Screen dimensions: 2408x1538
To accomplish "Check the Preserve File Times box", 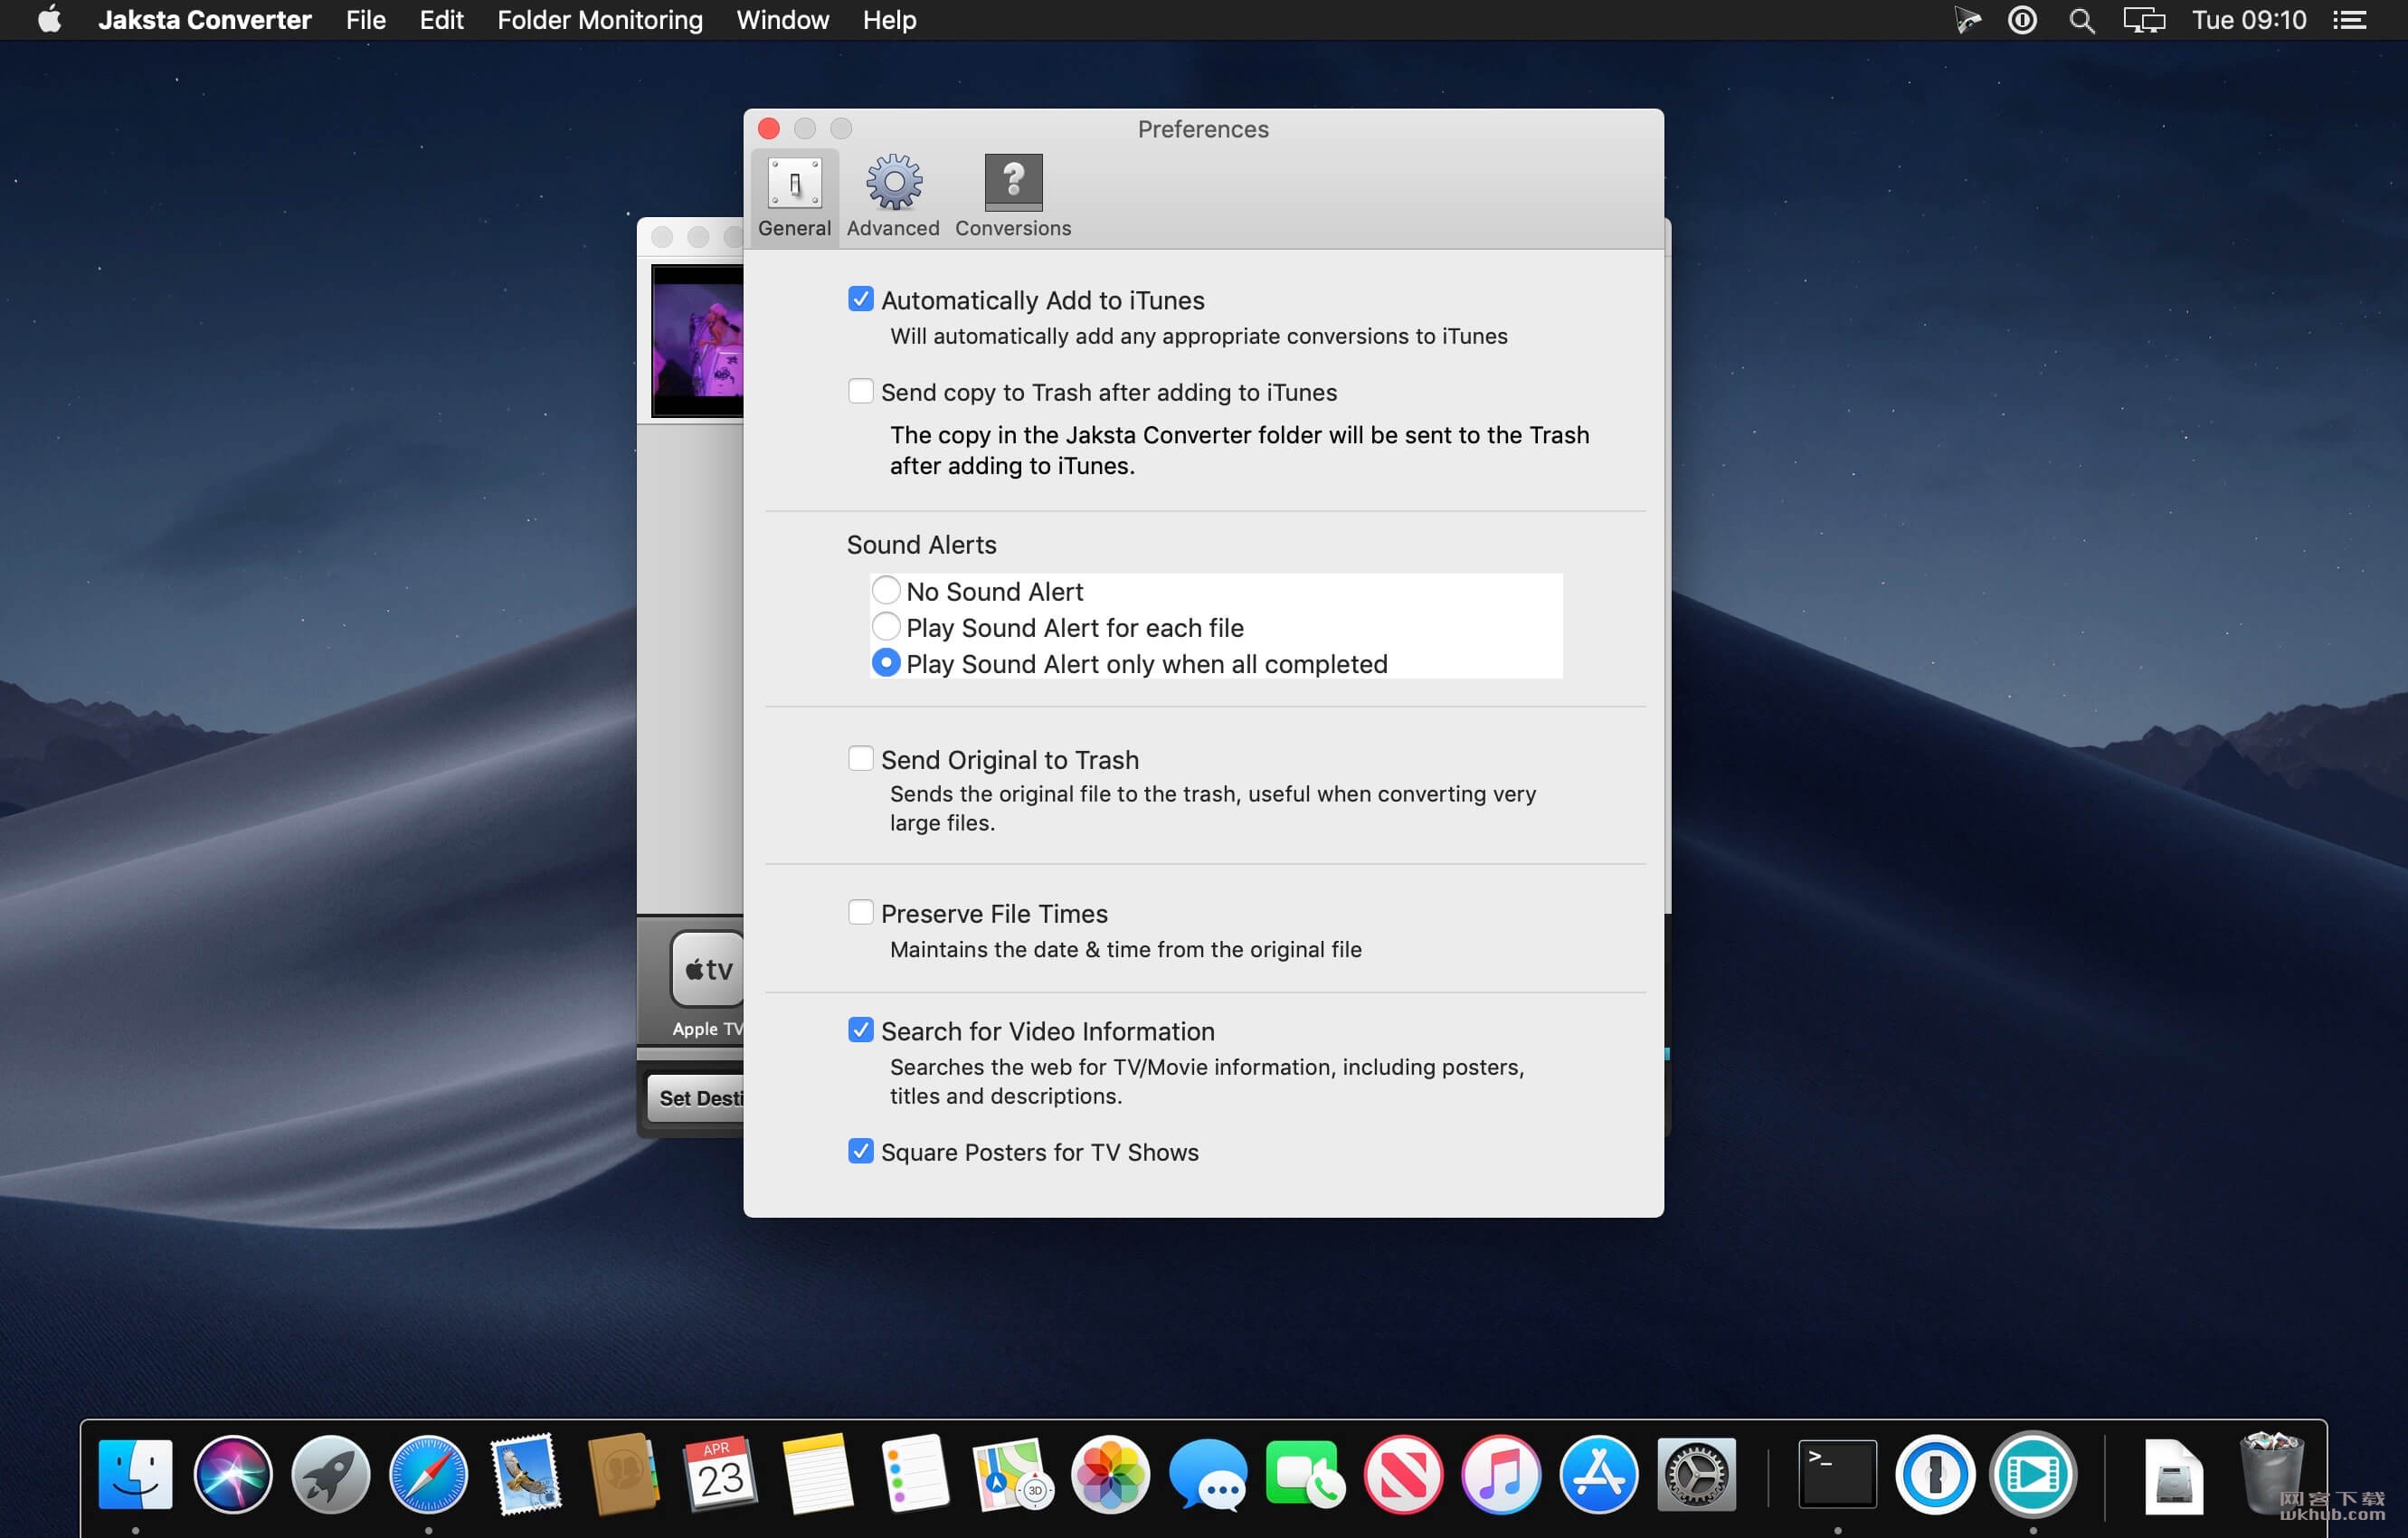I will click(860, 912).
